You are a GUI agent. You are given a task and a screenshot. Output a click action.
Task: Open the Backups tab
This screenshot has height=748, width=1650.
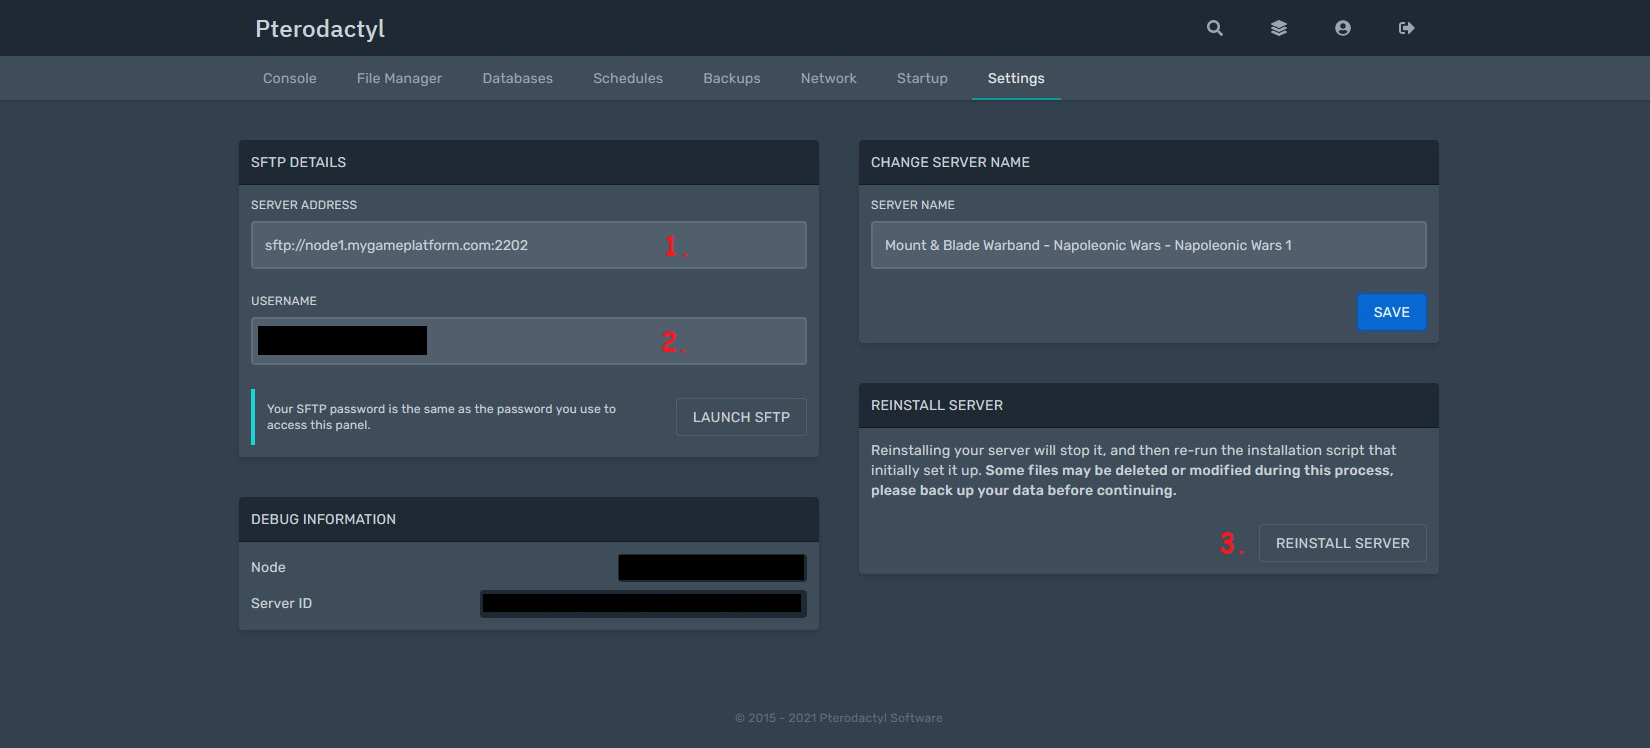click(732, 78)
